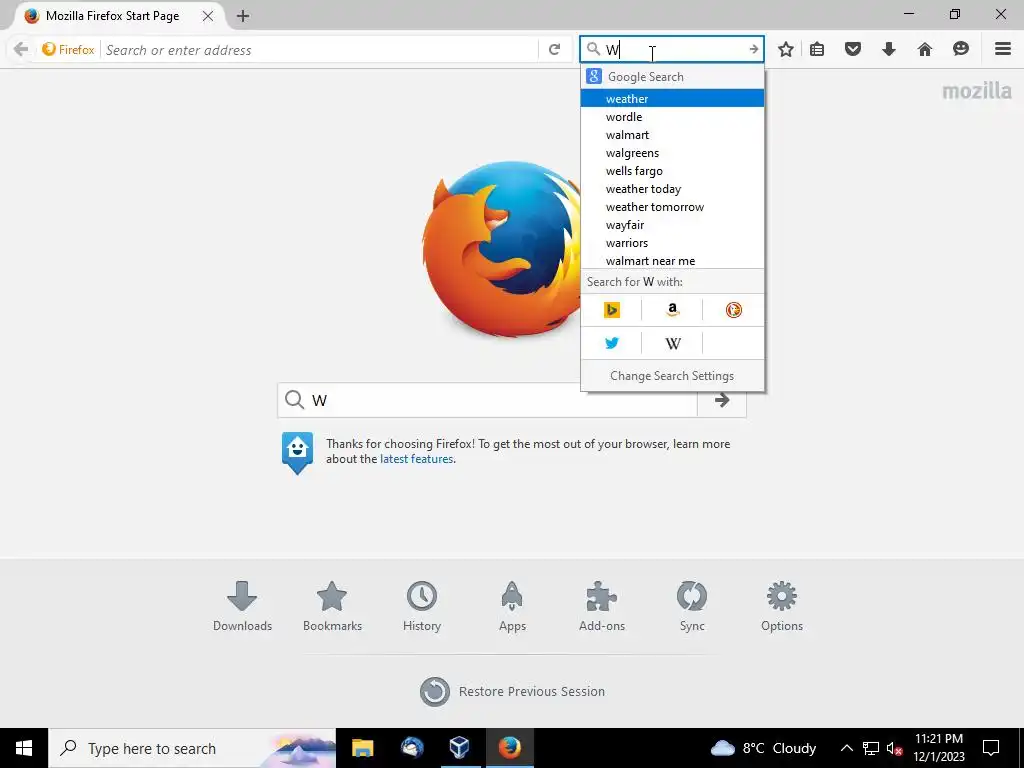Close the Mozilla Firefox Start Page tab
Viewport: 1024px width, 768px height.
pyautogui.click(x=208, y=16)
